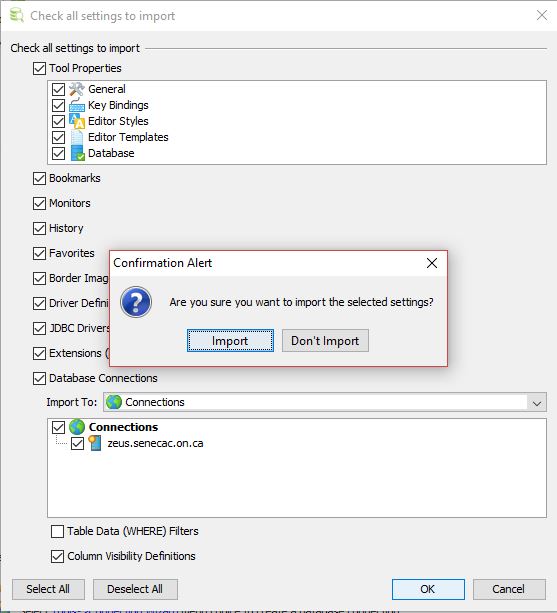The height and width of the screenshot is (613, 557).
Task: Open the Import To dropdown arrow
Action: 537,403
